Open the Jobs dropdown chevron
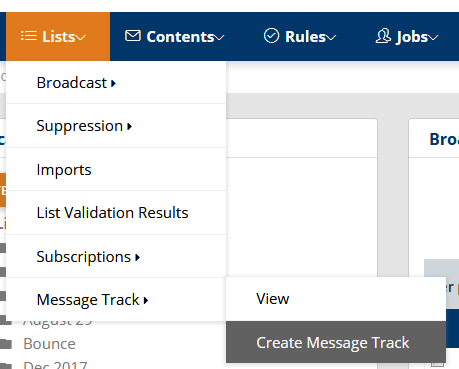The height and width of the screenshot is (369, 459). [433, 38]
